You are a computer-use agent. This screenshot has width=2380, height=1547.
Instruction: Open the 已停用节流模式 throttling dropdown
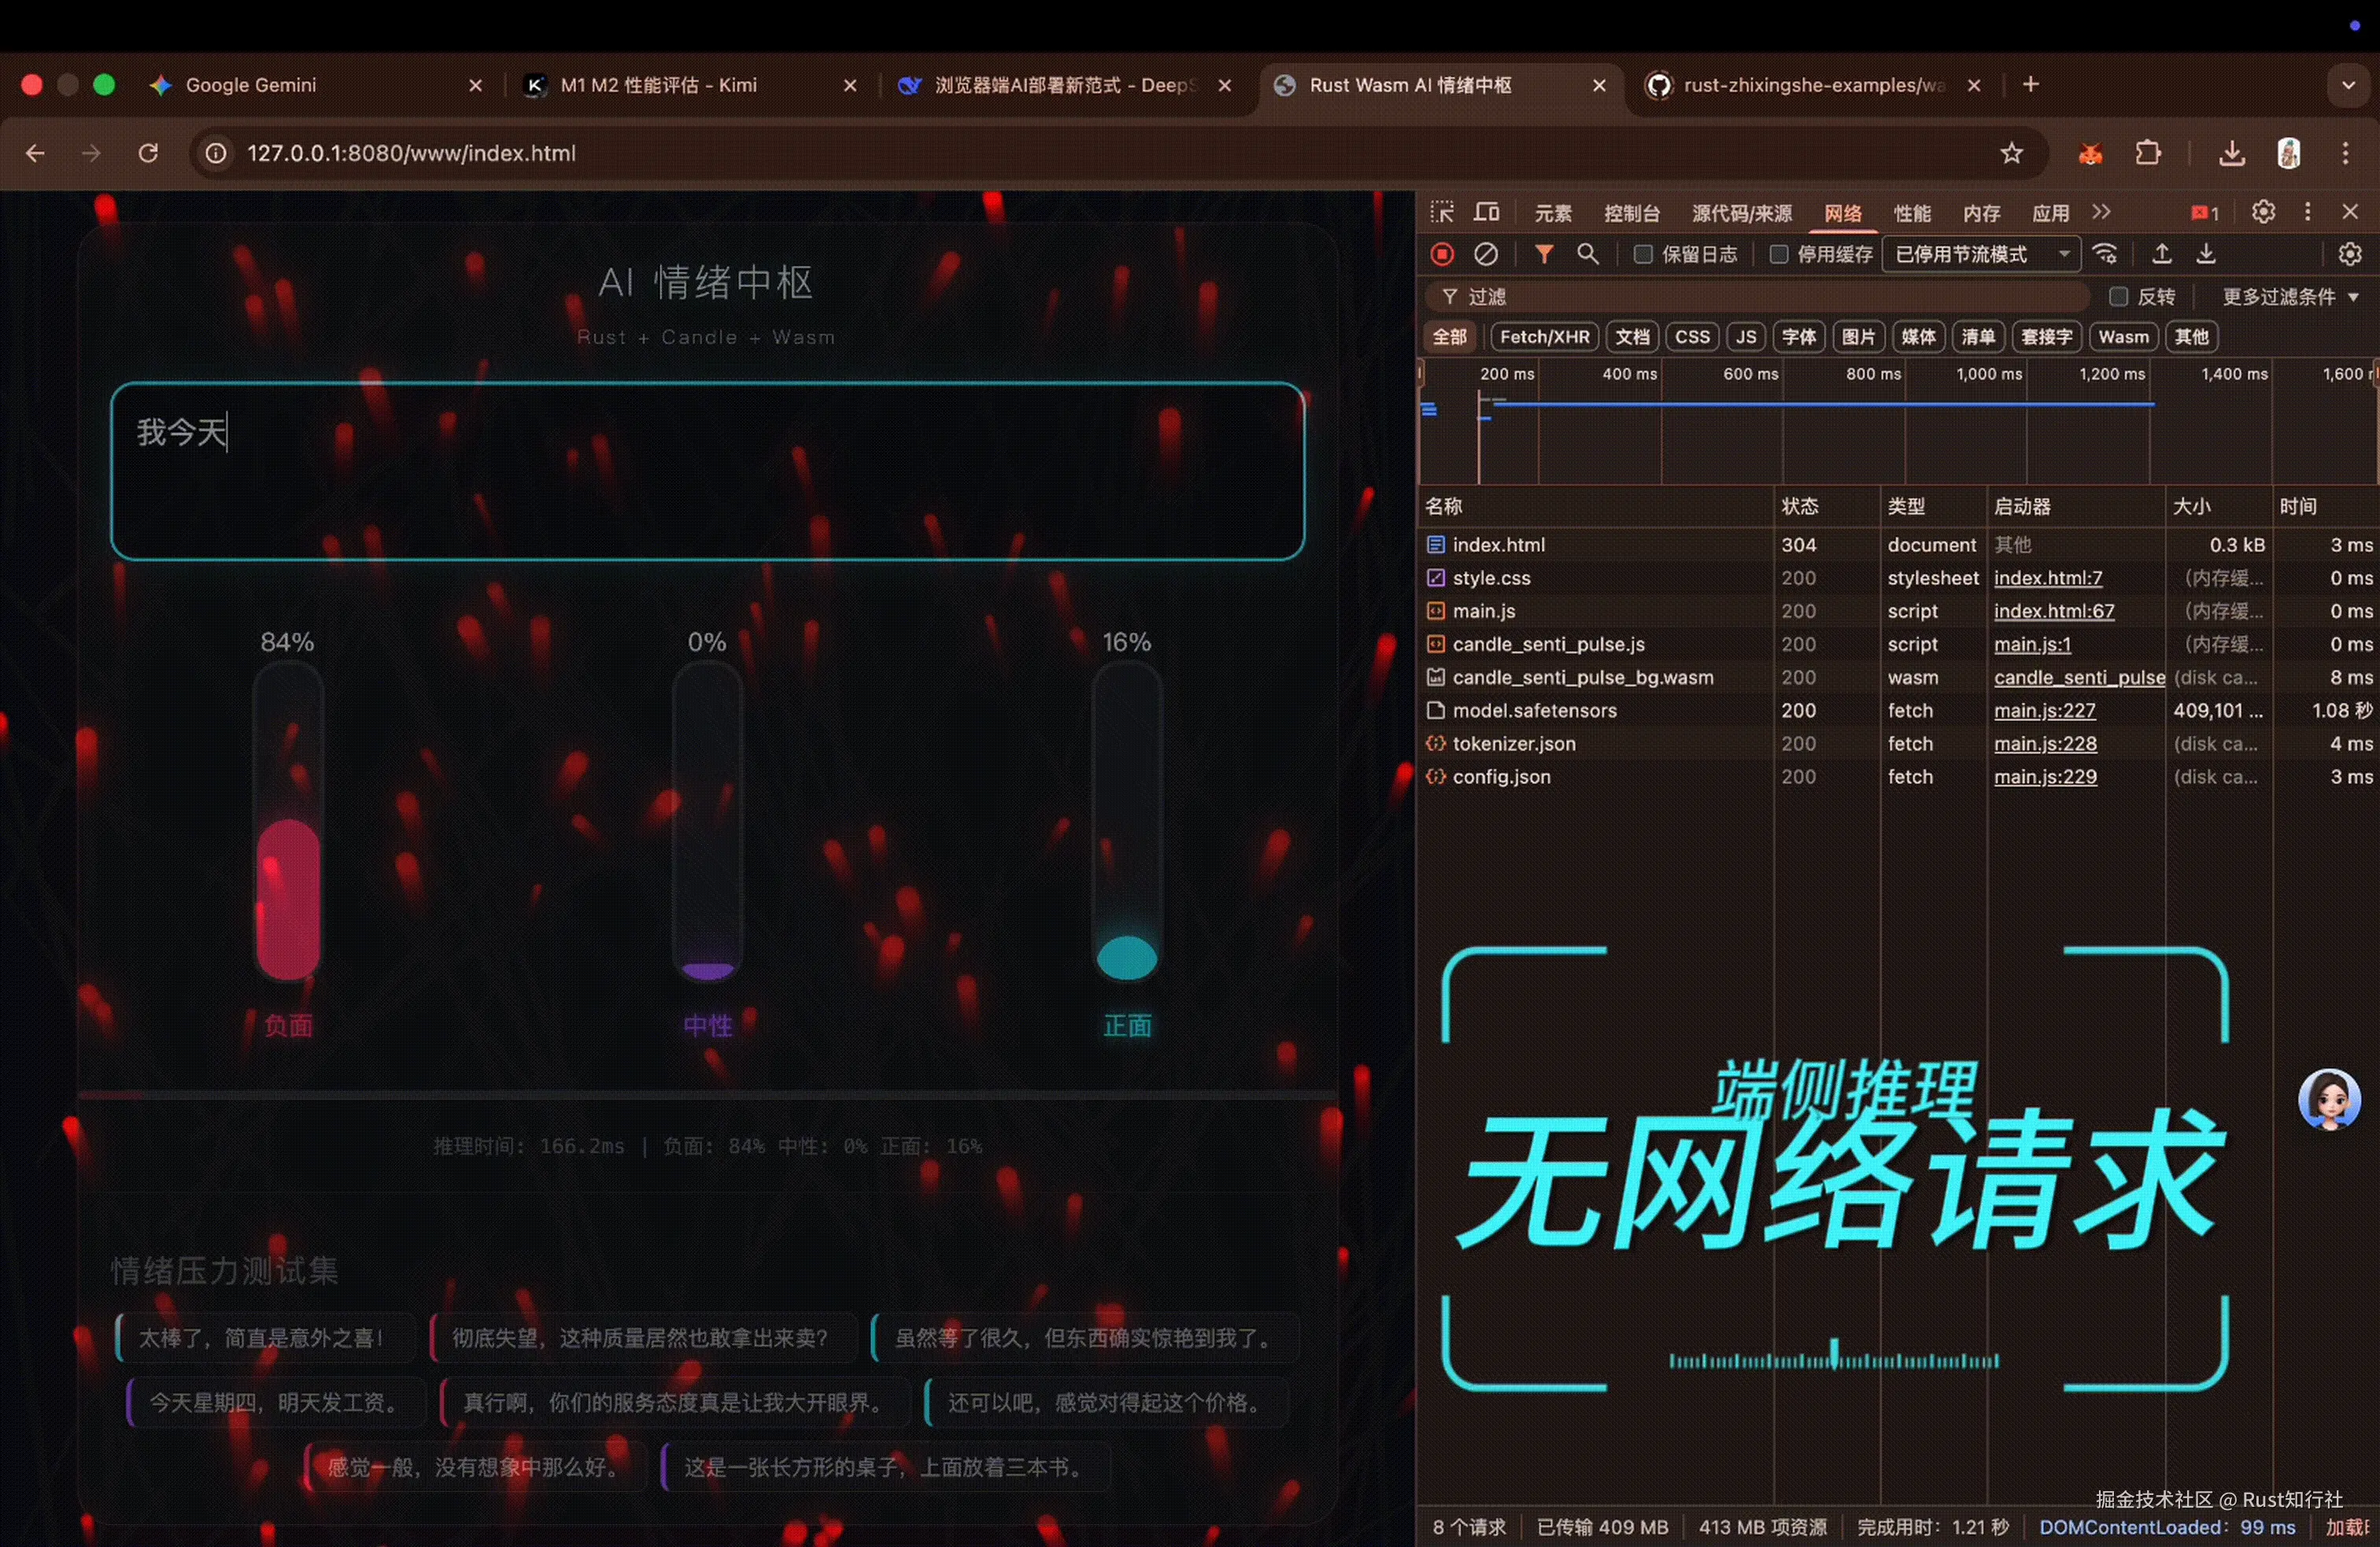(1980, 254)
